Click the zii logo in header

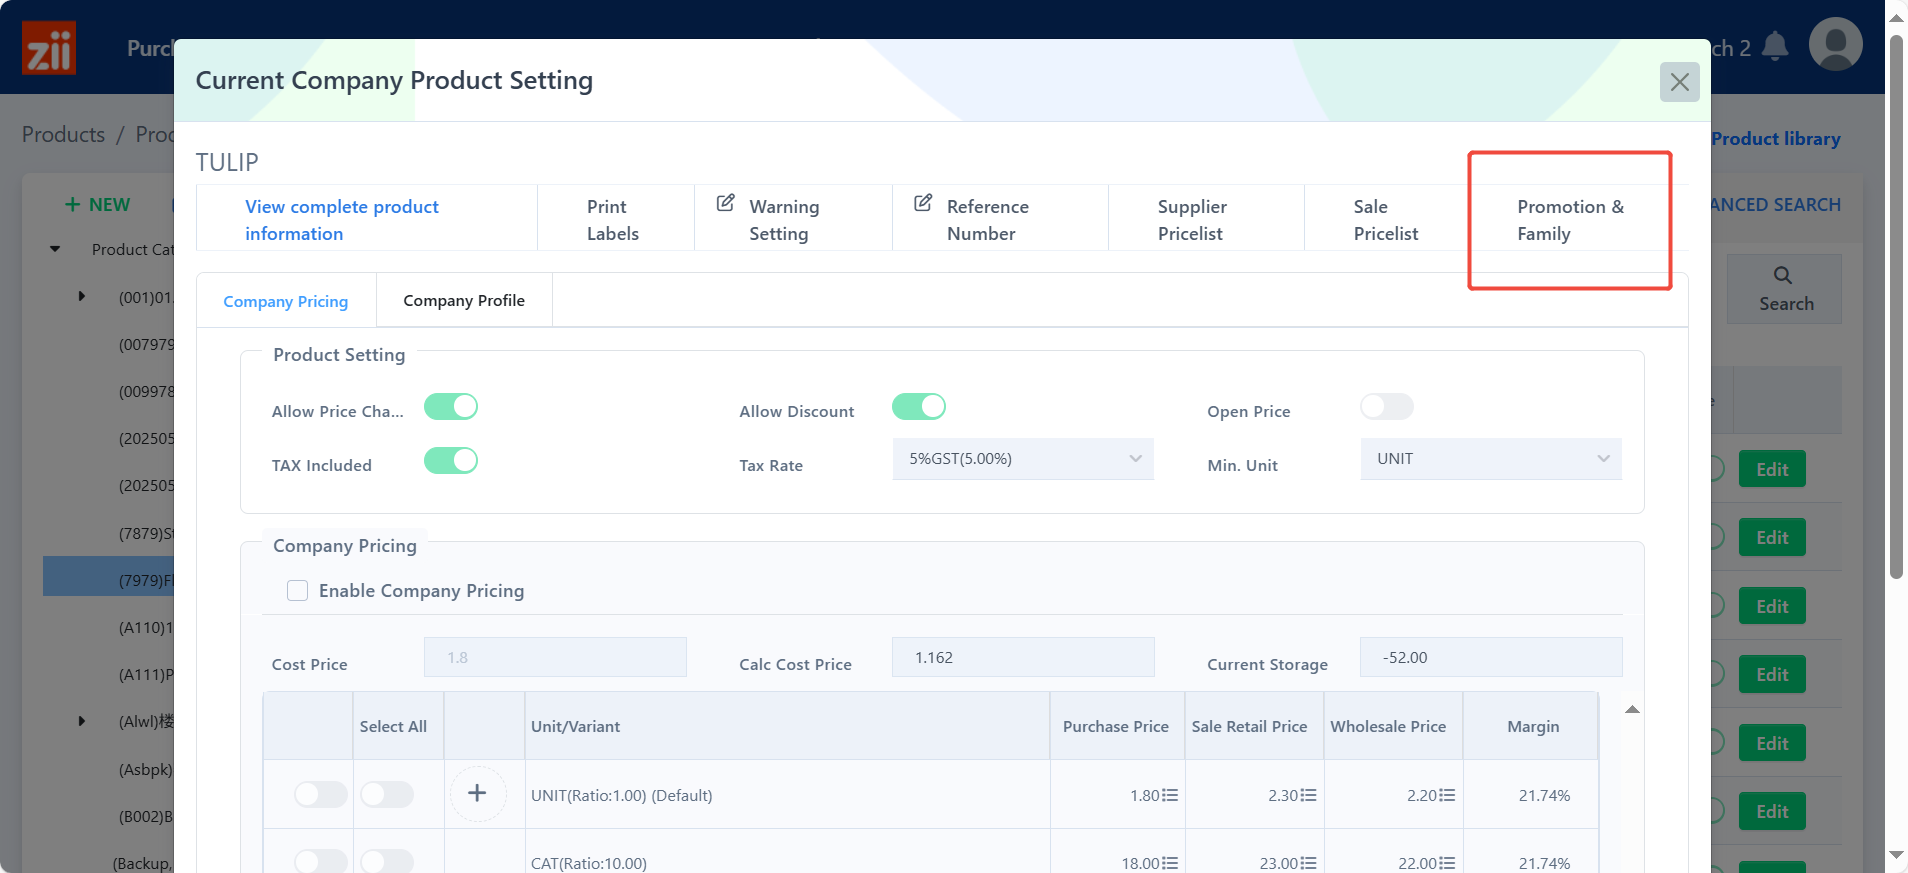tap(49, 48)
